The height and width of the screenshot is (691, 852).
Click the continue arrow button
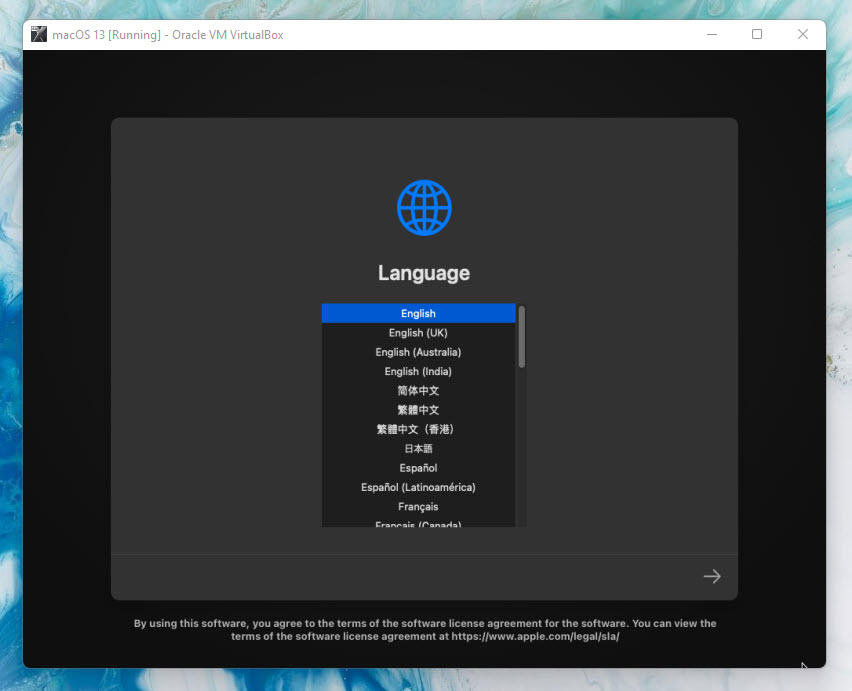pos(711,576)
